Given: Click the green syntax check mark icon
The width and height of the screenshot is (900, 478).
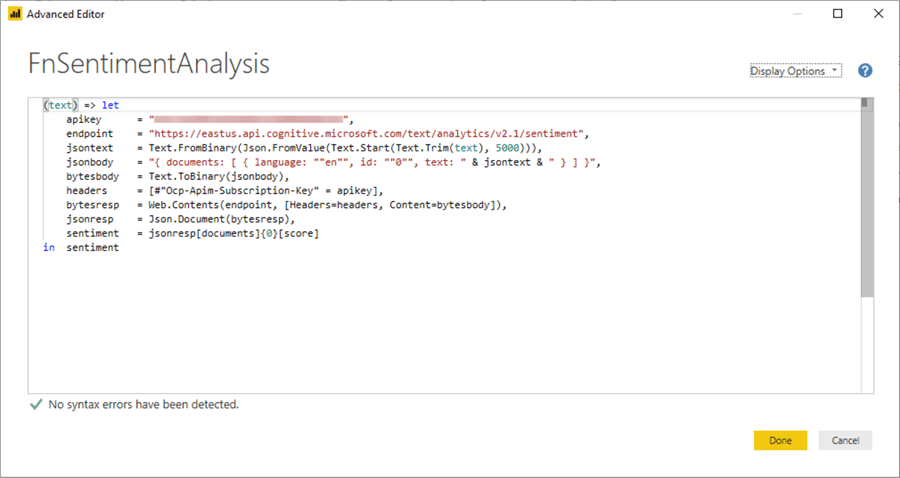Looking at the screenshot, I should pyautogui.click(x=36, y=405).
